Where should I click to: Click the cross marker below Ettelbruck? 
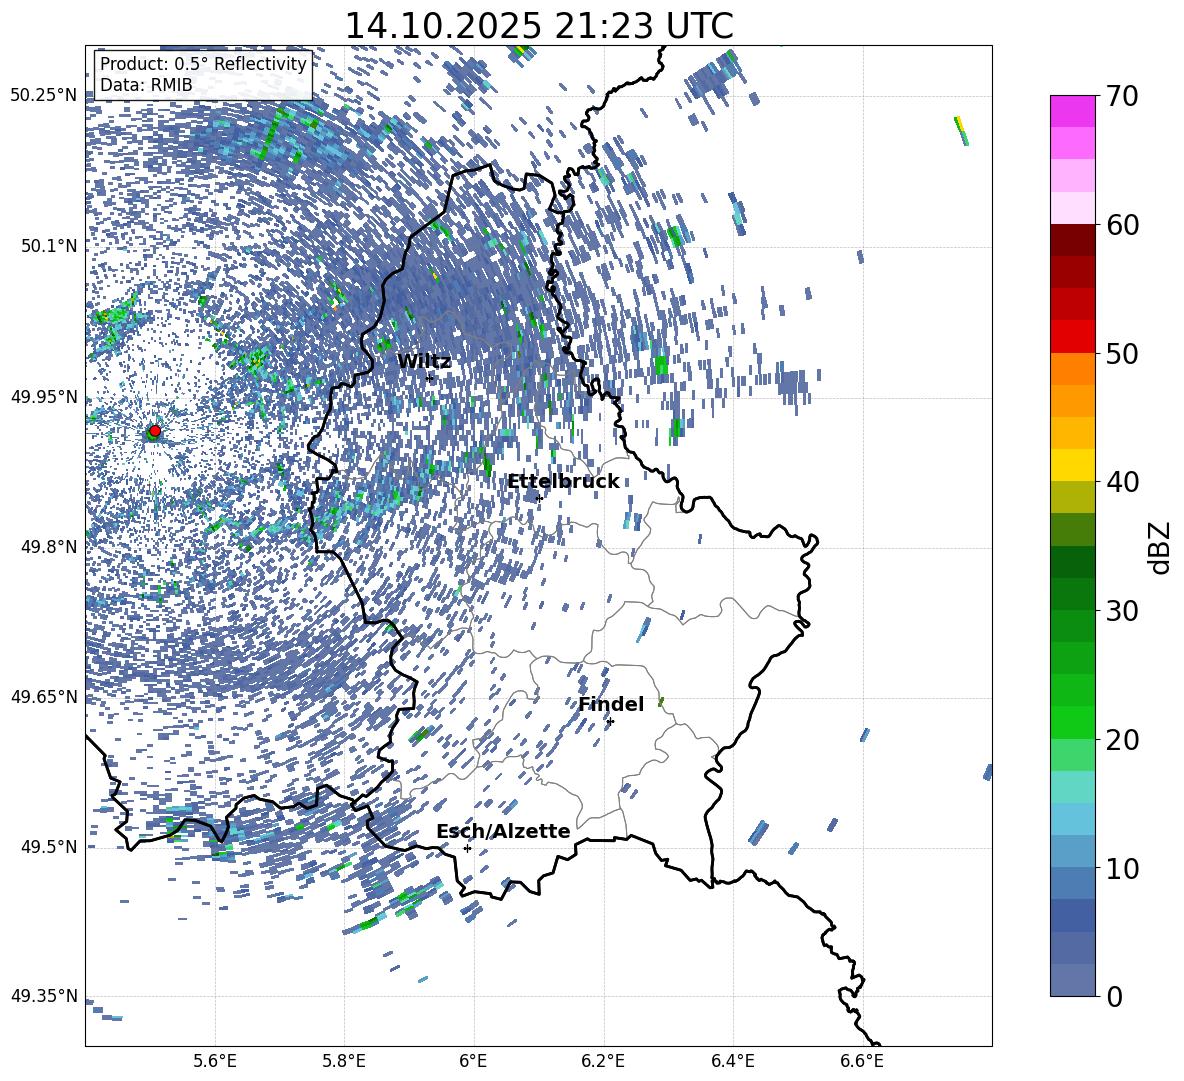(x=538, y=498)
